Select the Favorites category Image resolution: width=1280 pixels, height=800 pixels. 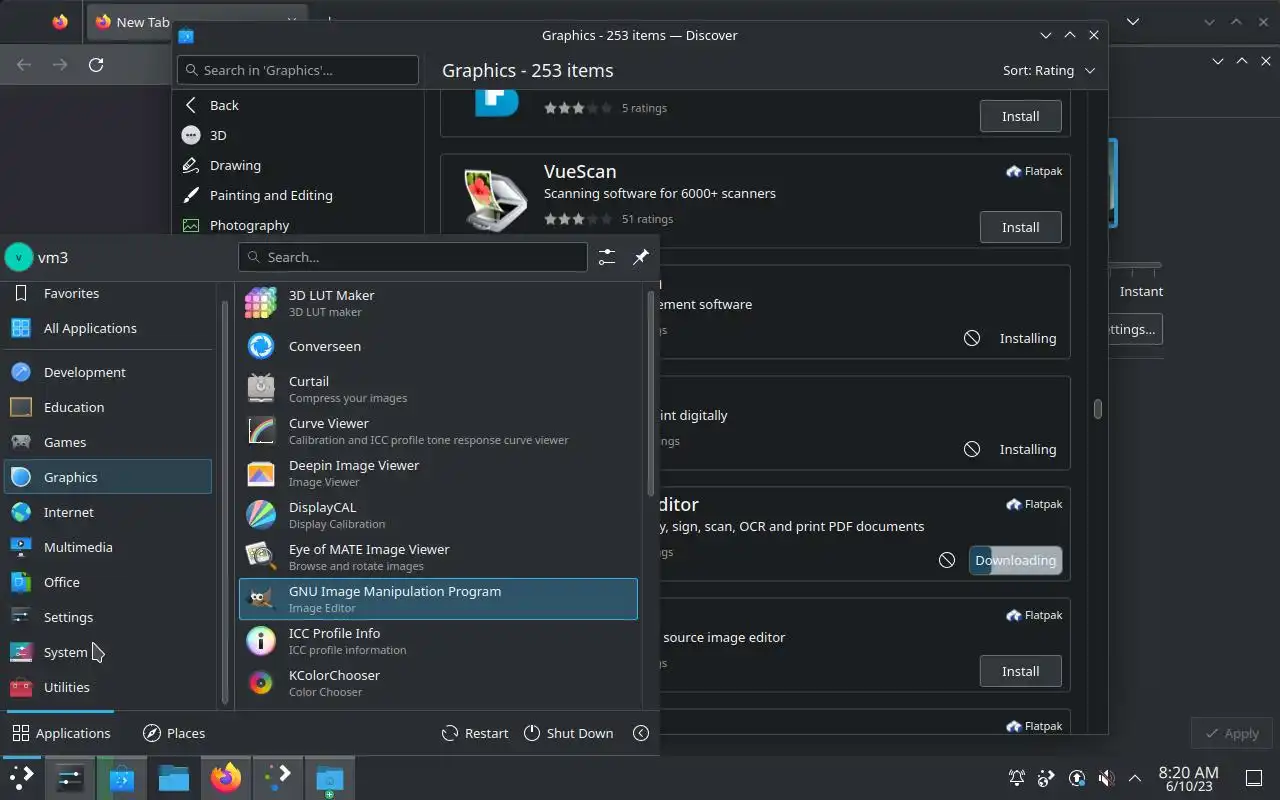(108, 293)
